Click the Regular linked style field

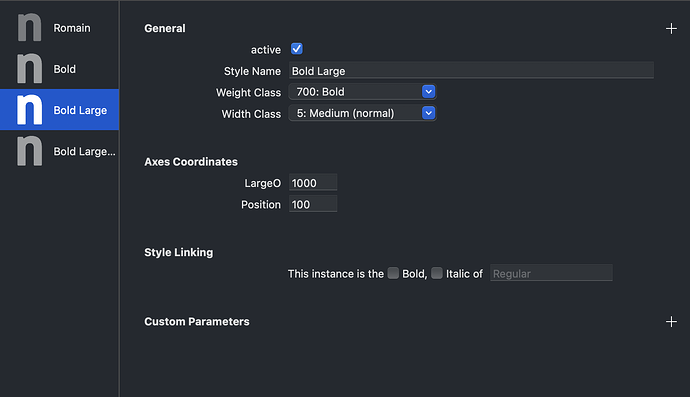551,273
